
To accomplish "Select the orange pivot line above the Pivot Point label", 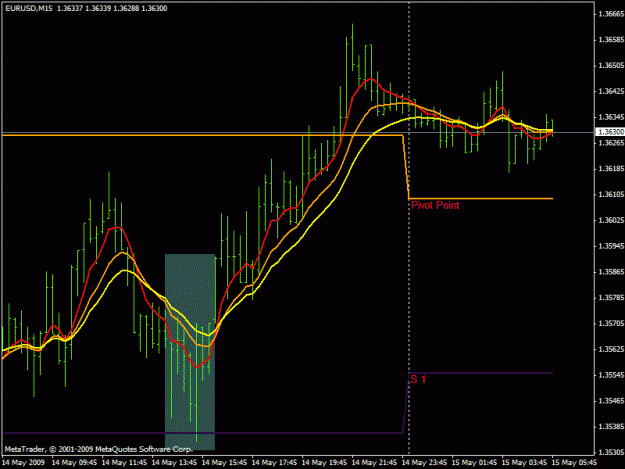I will pyautogui.click(x=481, y=198).
